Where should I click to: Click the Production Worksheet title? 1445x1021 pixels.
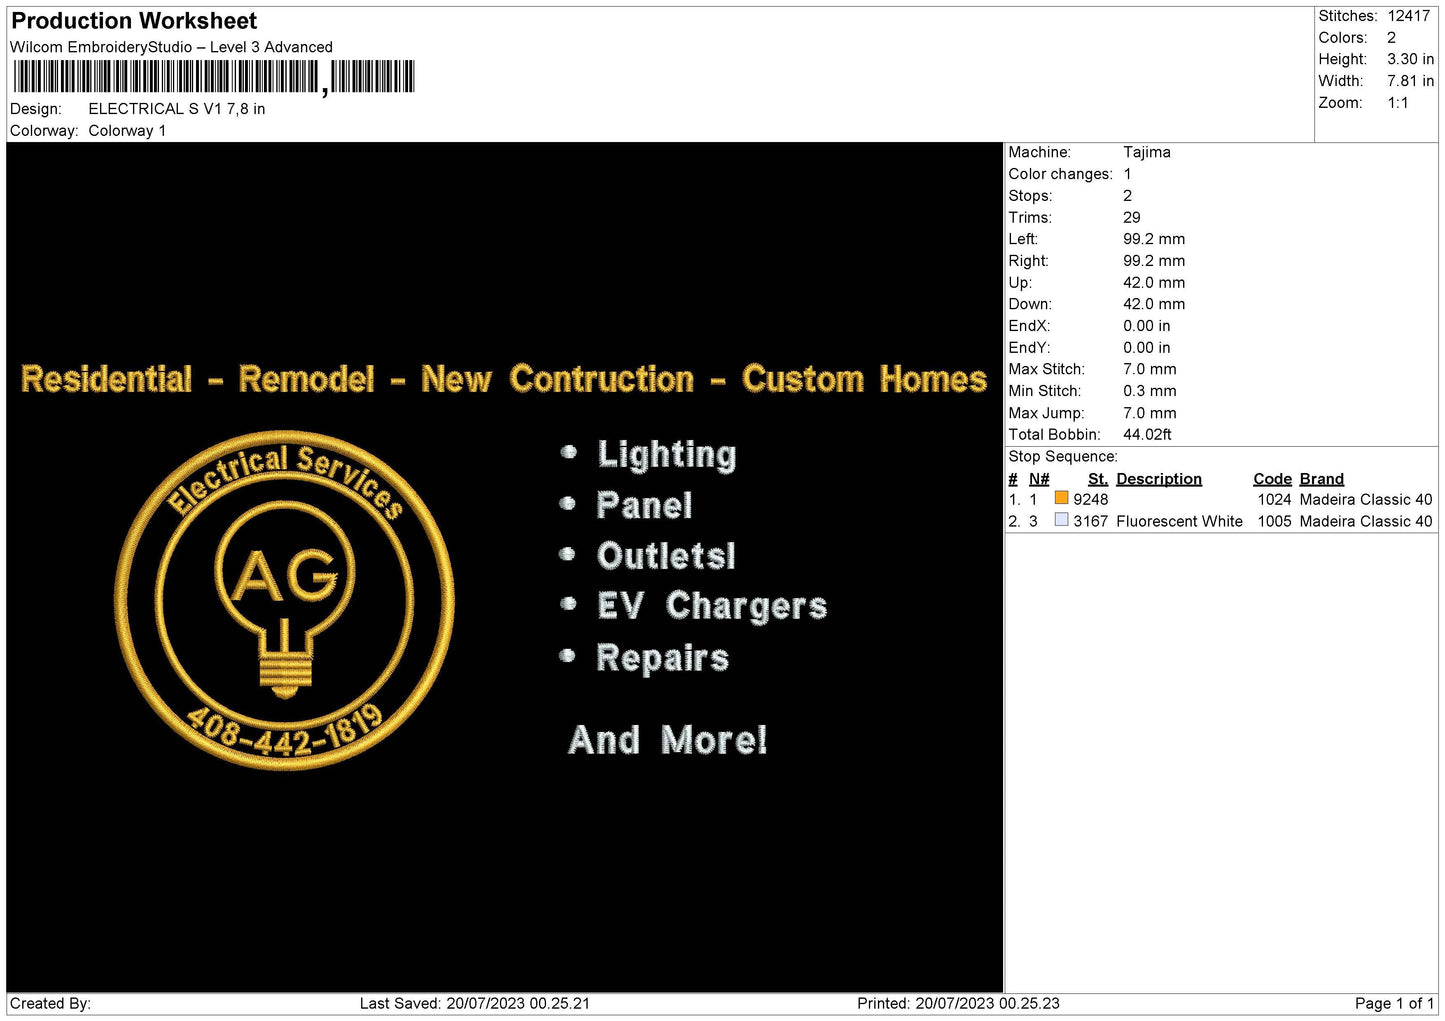coord(134,21)
